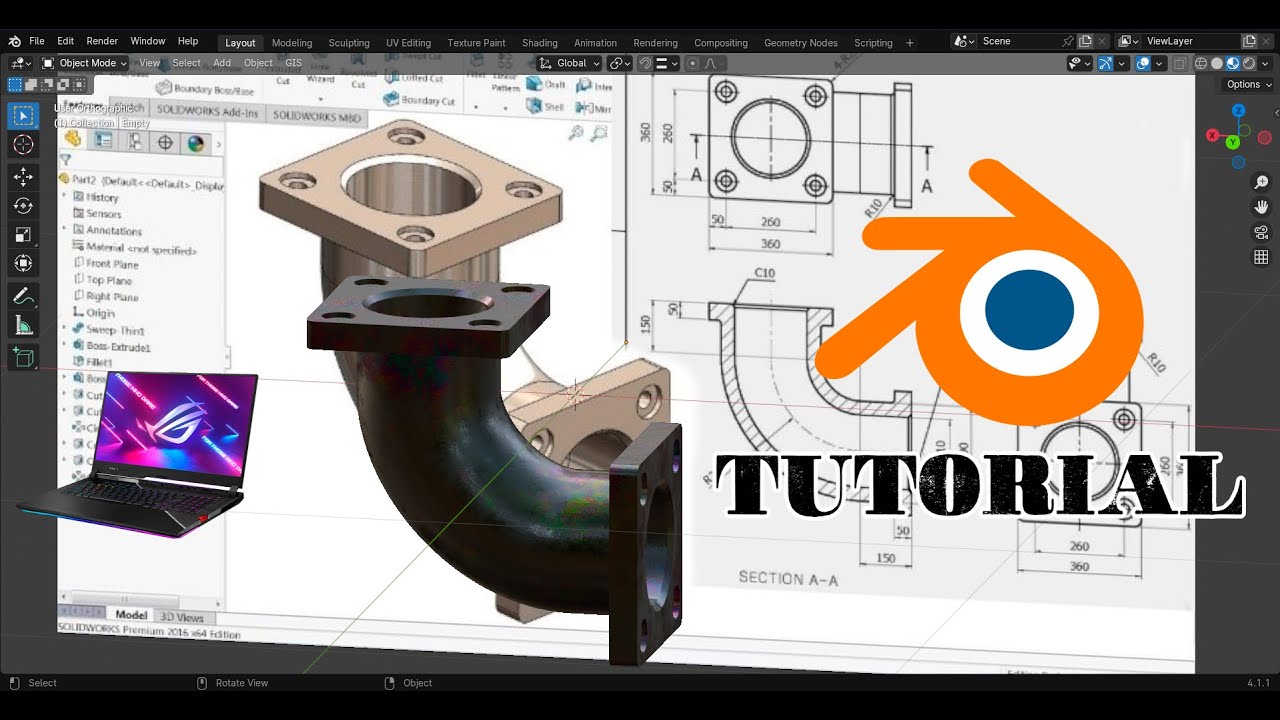
Task: Open the Object Mode dropdown
Action: 84,63
